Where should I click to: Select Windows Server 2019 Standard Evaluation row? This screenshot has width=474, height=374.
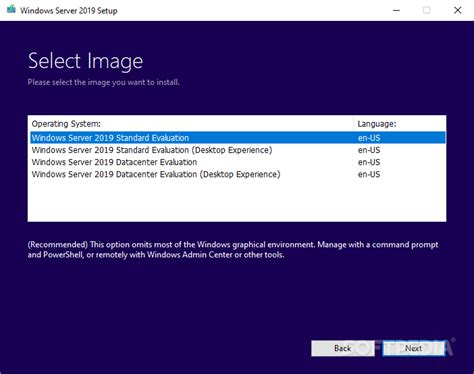pos(238,138)
